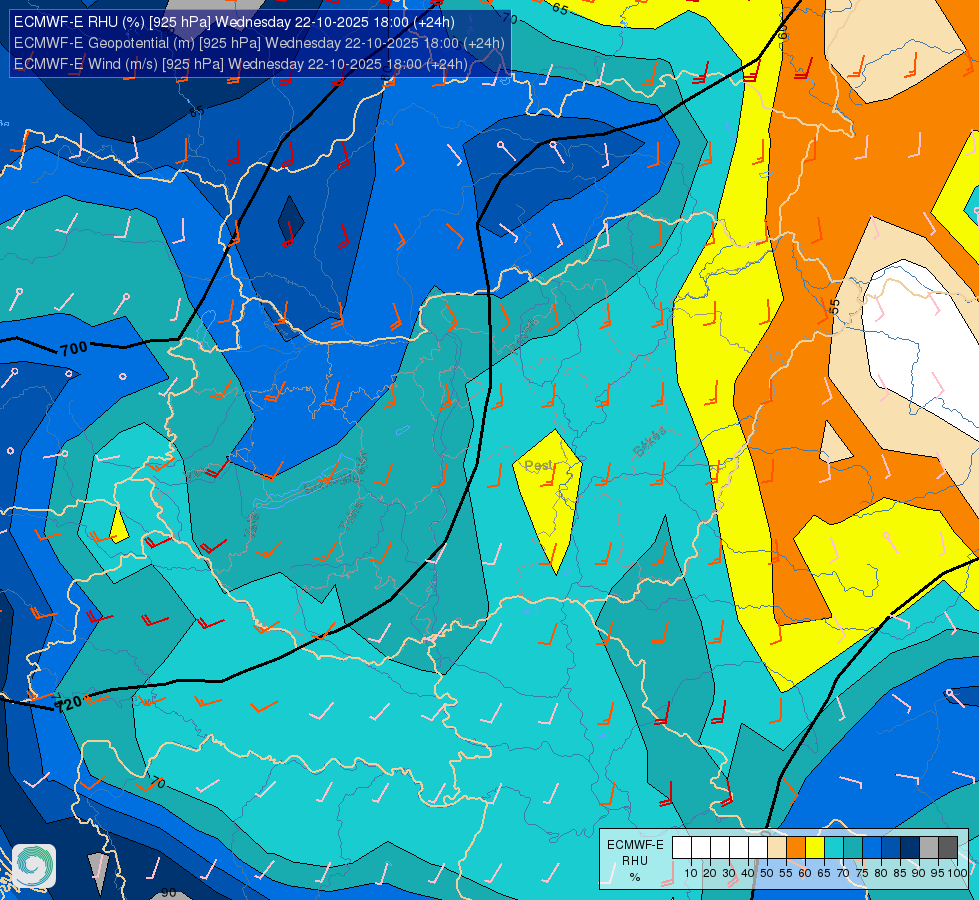Click the 700 geopotential contour label
979x900 pixels.
click(74, 349)
